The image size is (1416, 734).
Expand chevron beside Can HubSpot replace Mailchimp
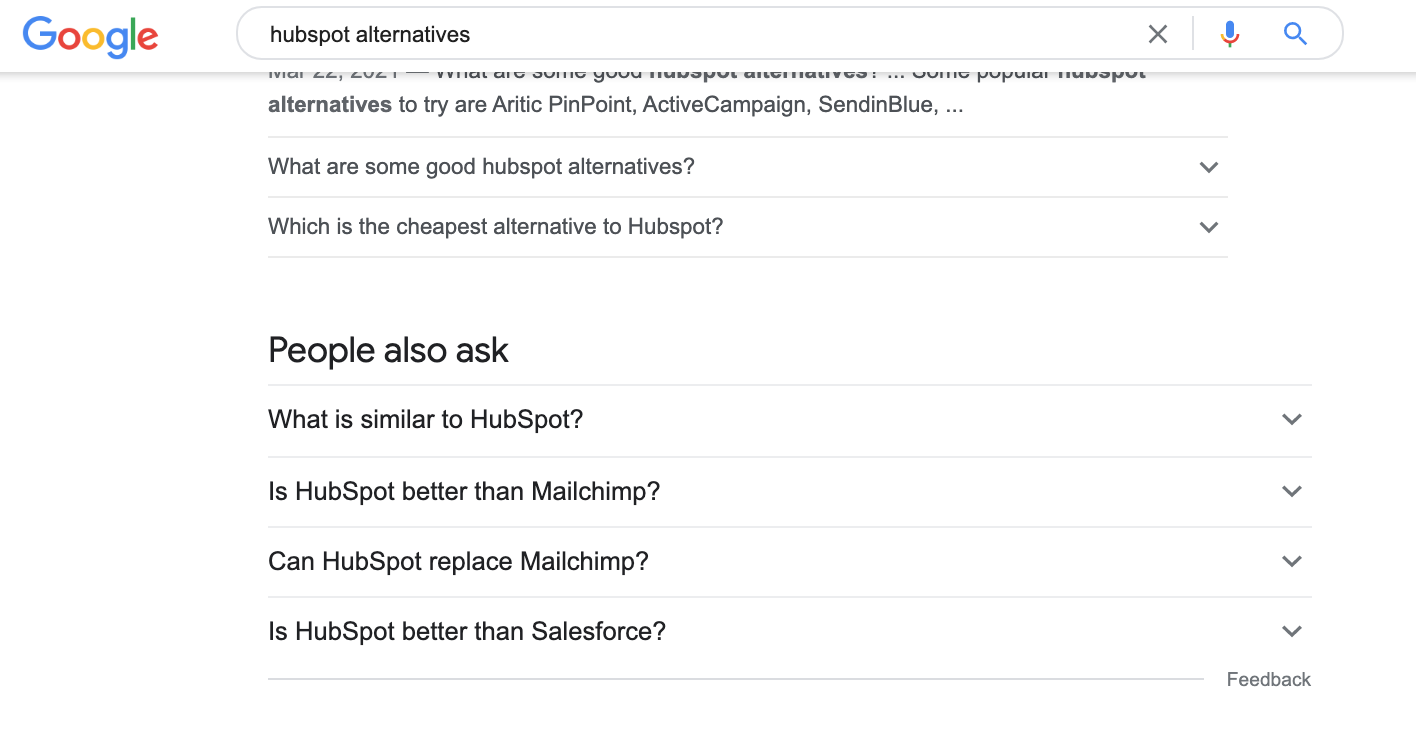point(1292,561)
